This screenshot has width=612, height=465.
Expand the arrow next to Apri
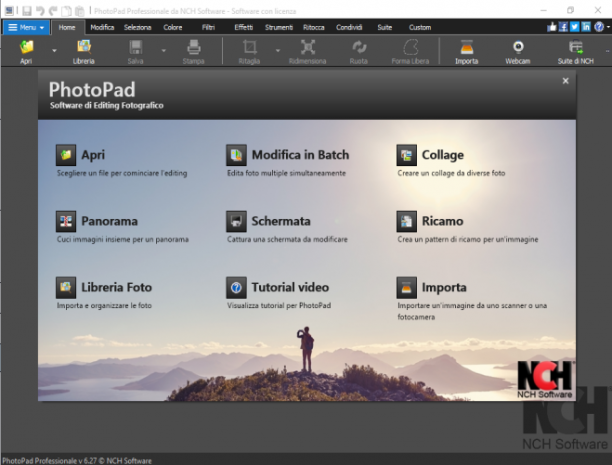54,50
